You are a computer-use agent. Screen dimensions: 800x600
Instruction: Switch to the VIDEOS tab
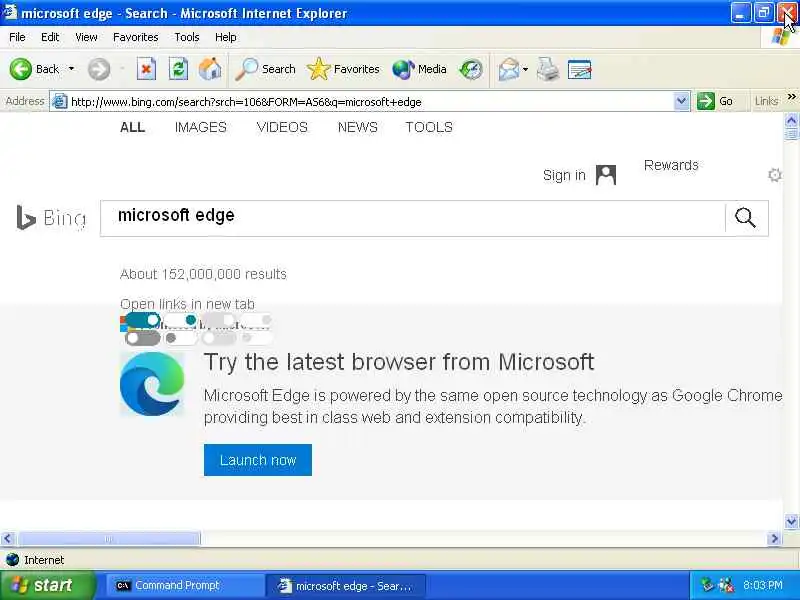coord(282,127)
